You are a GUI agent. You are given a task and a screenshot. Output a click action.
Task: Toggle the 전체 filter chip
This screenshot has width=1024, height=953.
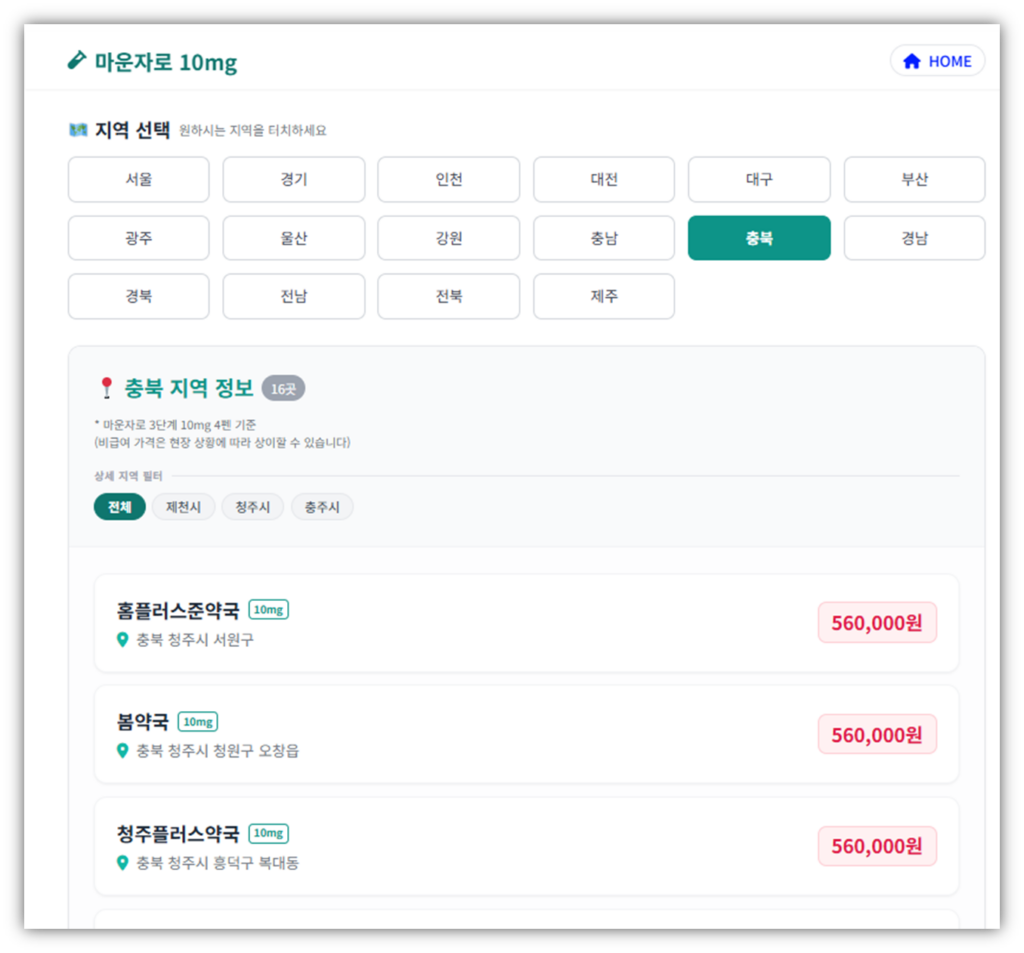pos(119,507)
